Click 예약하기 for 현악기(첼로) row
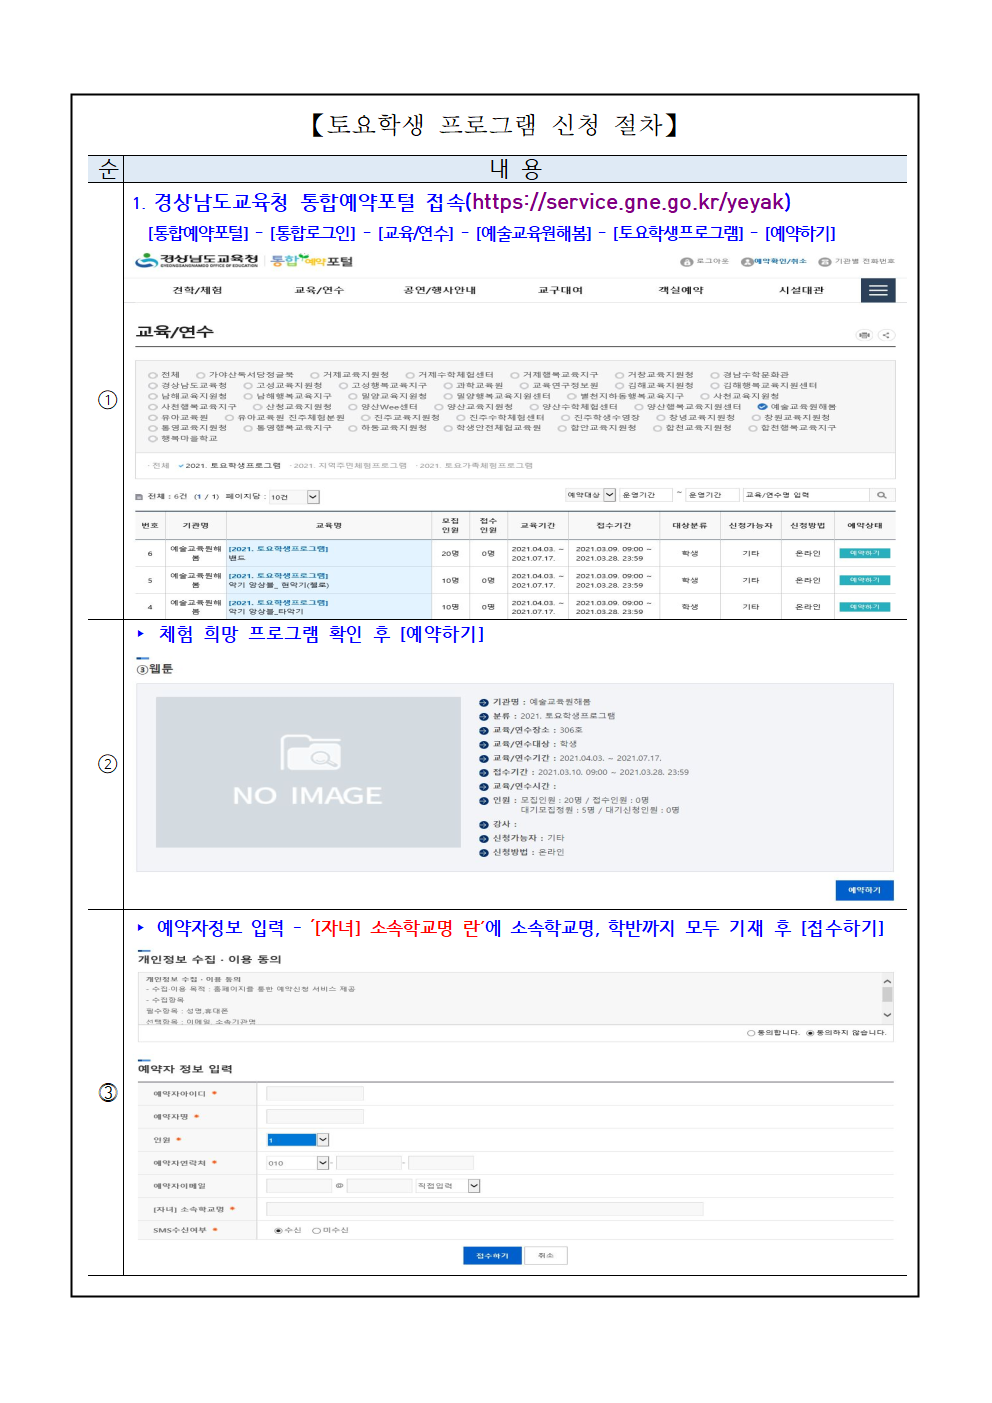Screen dimensions: 992x1403 865,580
